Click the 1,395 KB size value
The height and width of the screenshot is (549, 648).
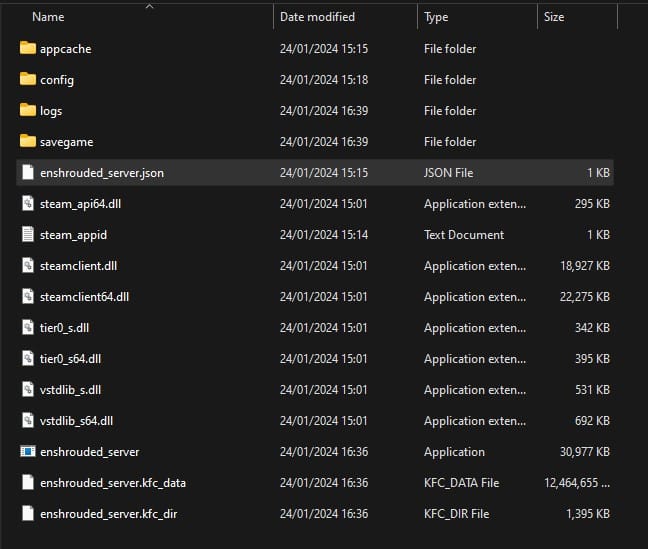coord(588,514)
